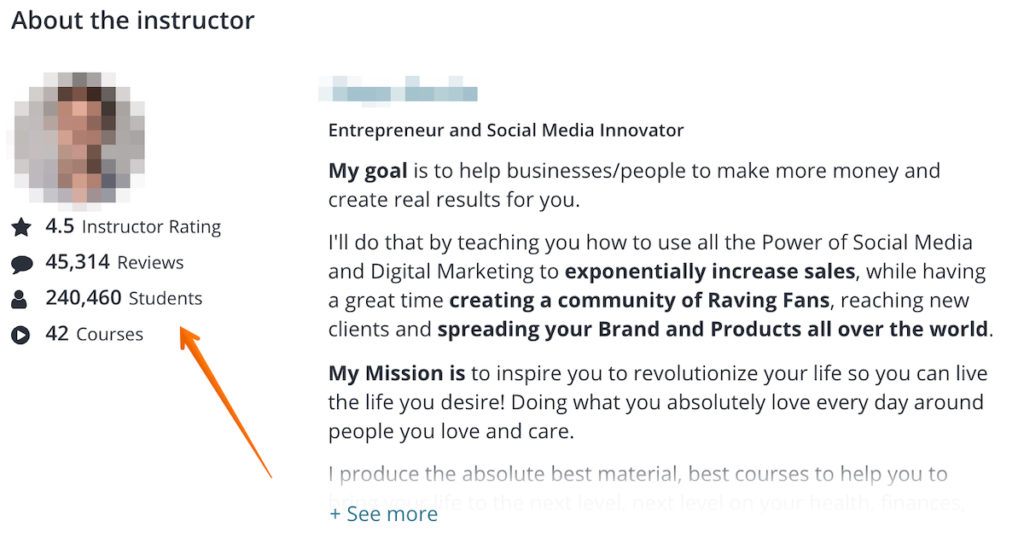The image size is (1024, 550).
Task: Click creating a community of Raving Fans
Action: [639, 300]
